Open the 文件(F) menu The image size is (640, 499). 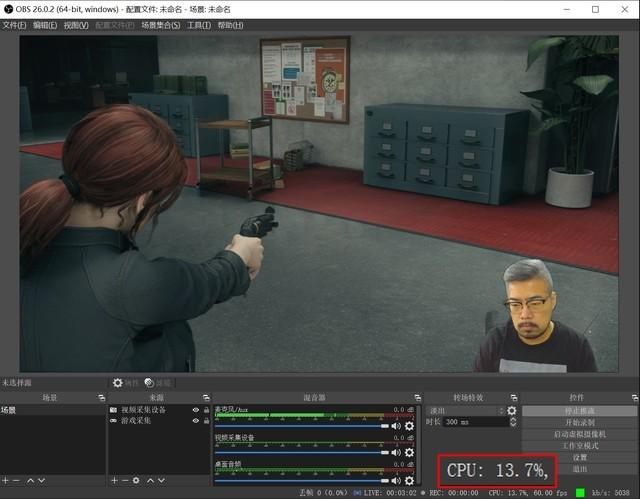pyautogui.click(x=14, y=25)
